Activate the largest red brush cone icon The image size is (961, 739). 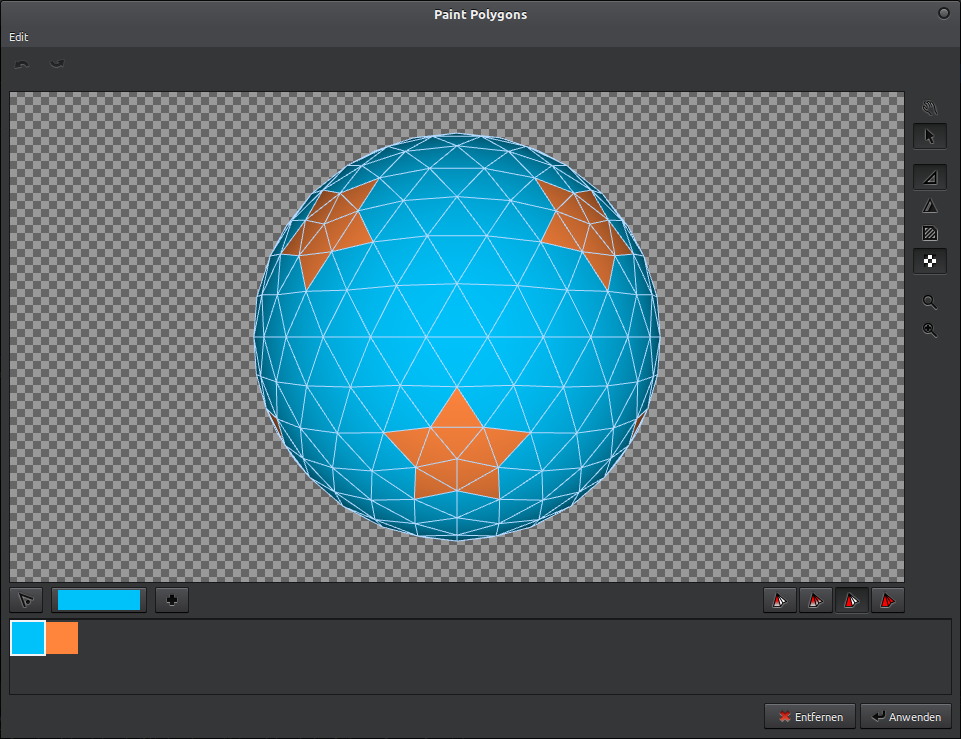point(888,600)
